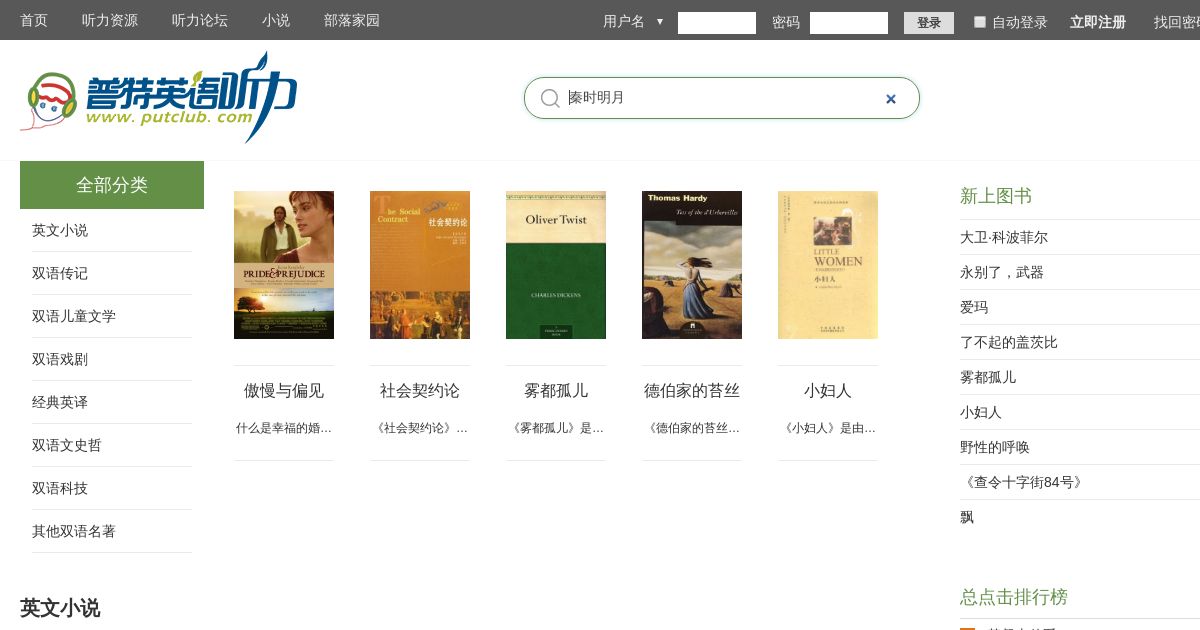This screenshot has width=1200, height=630.
Task: Select 双语儿童文学 category
Action: [x=74, y=316]
